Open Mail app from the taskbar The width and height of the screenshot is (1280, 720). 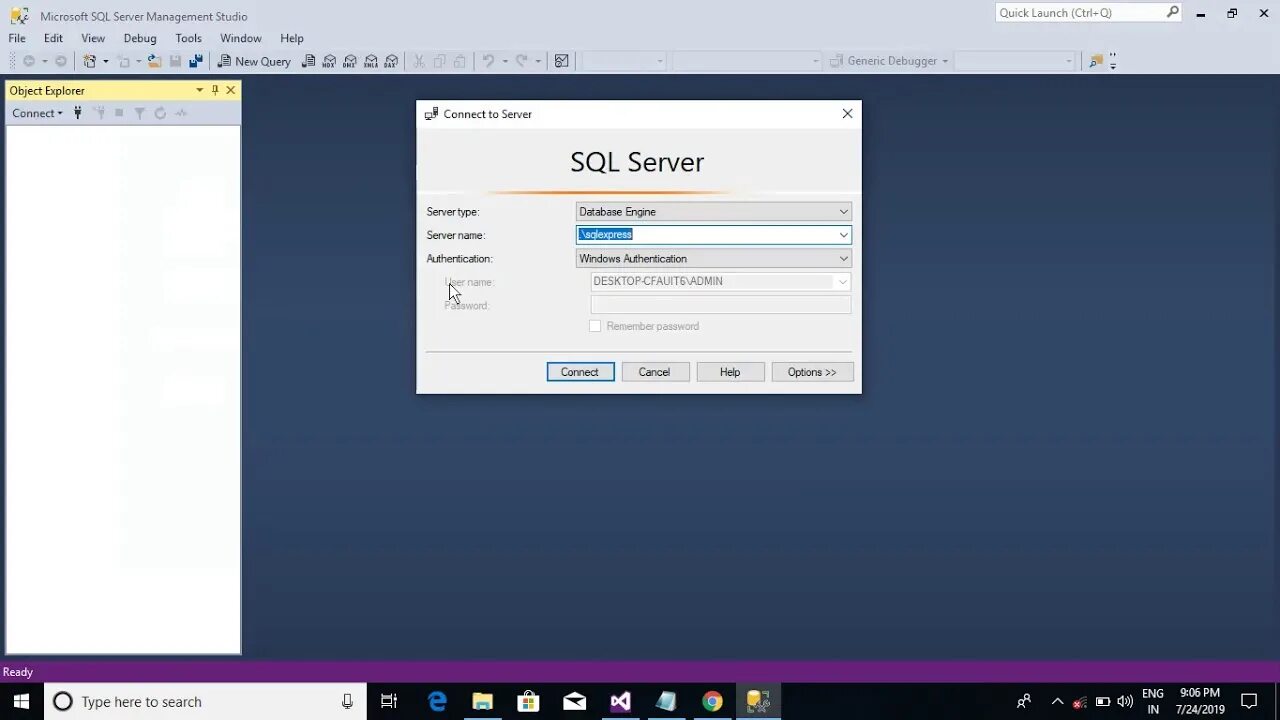point(574,702)
